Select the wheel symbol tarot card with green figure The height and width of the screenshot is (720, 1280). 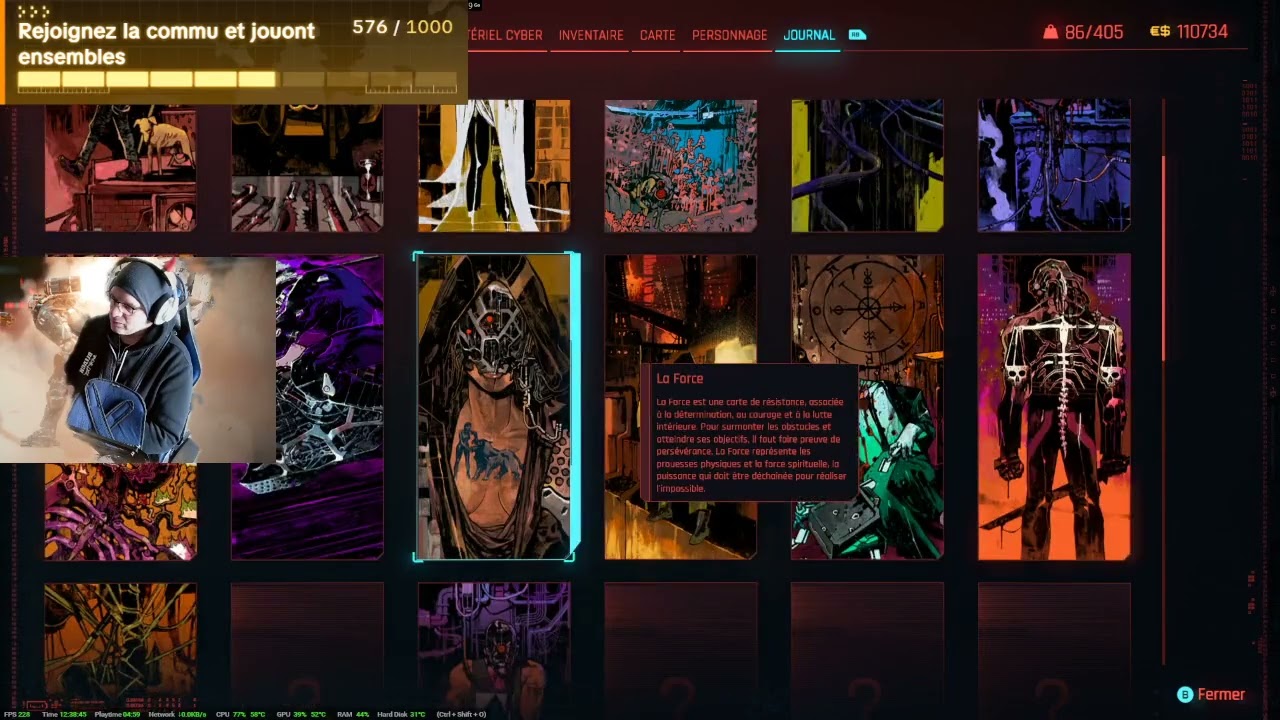(x=867, y=407)
